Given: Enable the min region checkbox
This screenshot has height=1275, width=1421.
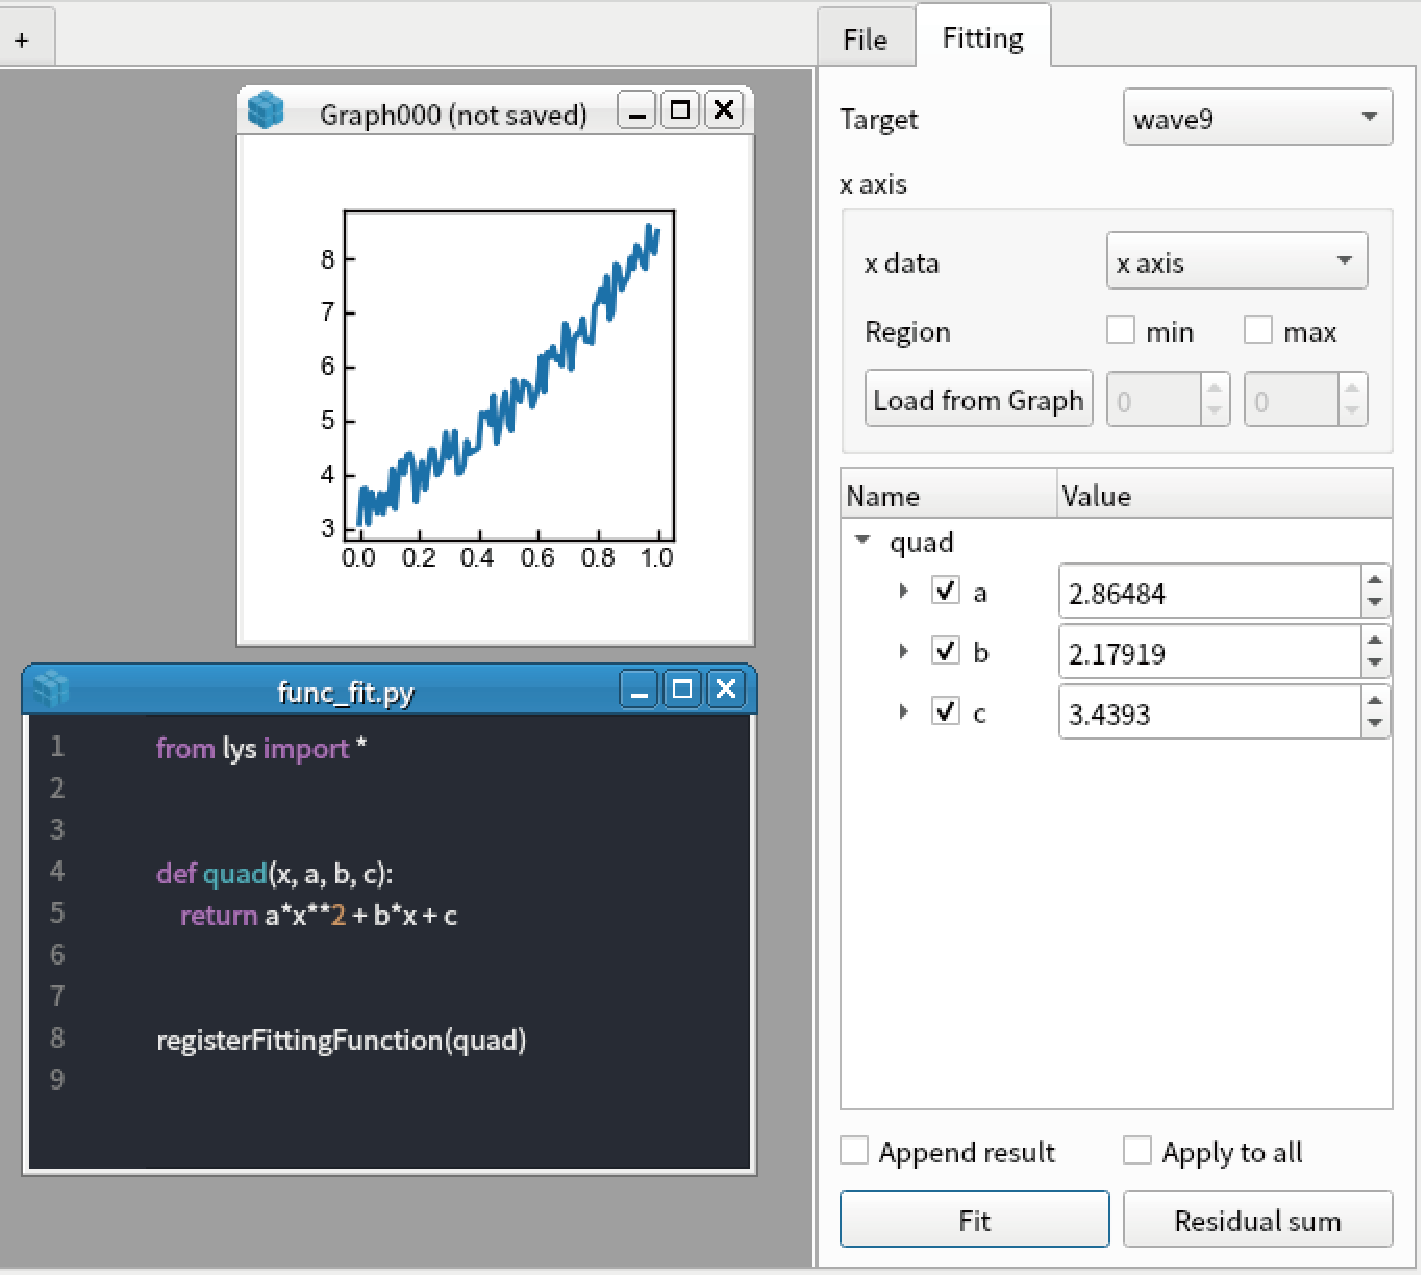Looking at the screenshot, I should (1120, 330).
